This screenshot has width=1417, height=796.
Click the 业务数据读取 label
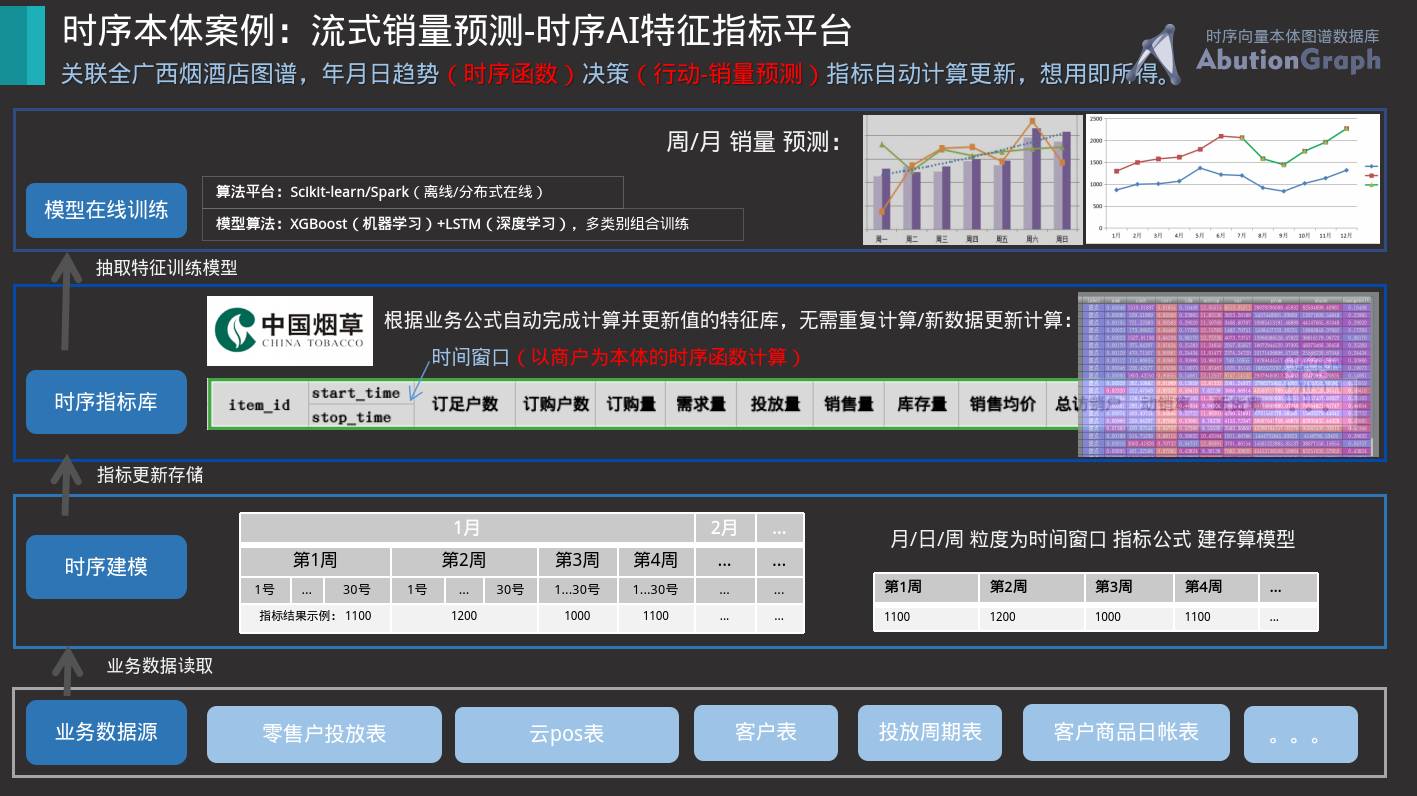coord(160,665)
